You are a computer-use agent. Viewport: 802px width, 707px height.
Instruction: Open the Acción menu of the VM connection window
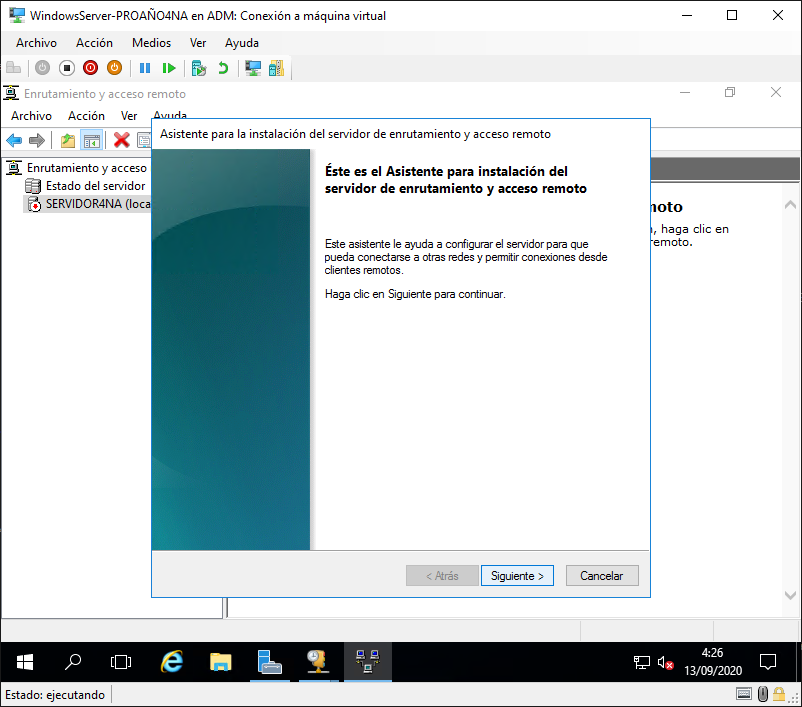[94, 43]
